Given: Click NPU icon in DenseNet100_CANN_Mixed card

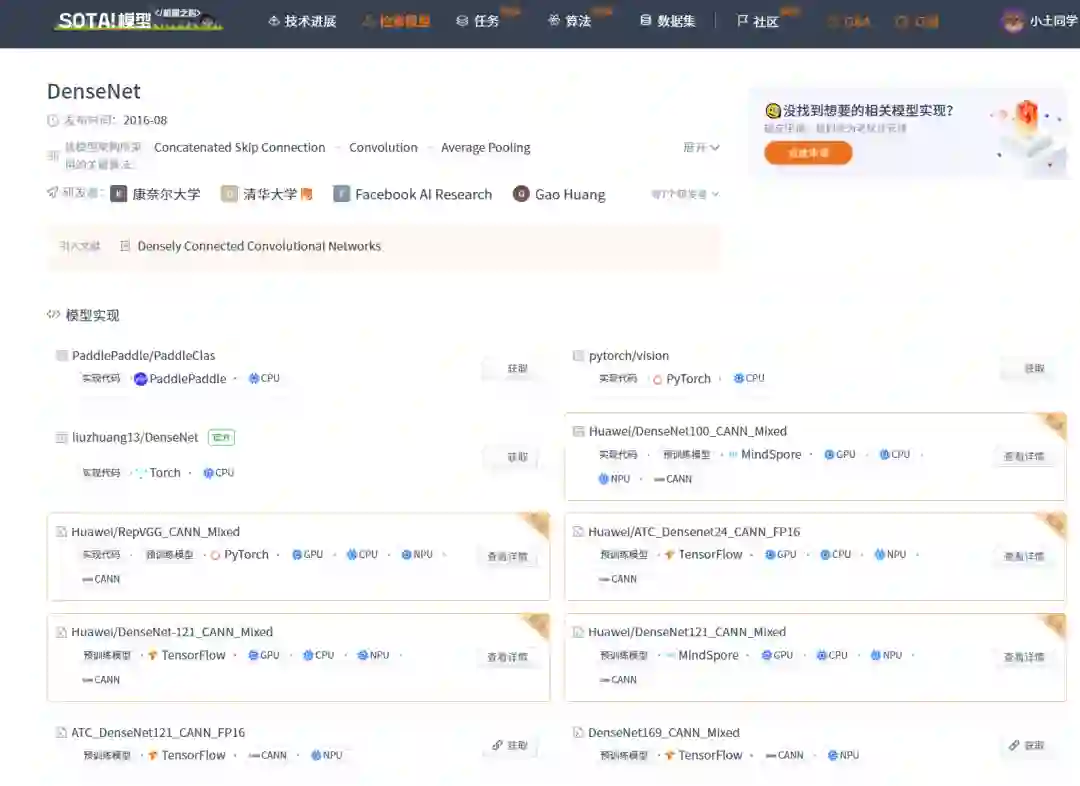Looking at the screenshot, I should 603,479.
